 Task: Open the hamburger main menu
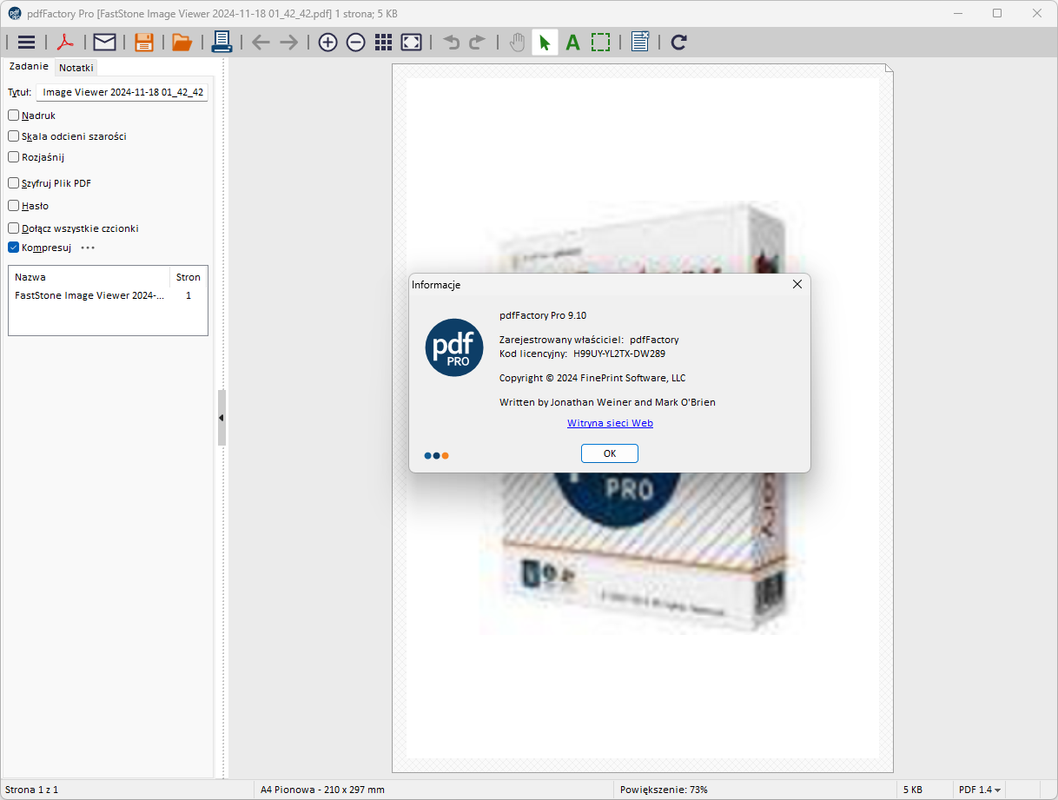(x=26, y=42)
